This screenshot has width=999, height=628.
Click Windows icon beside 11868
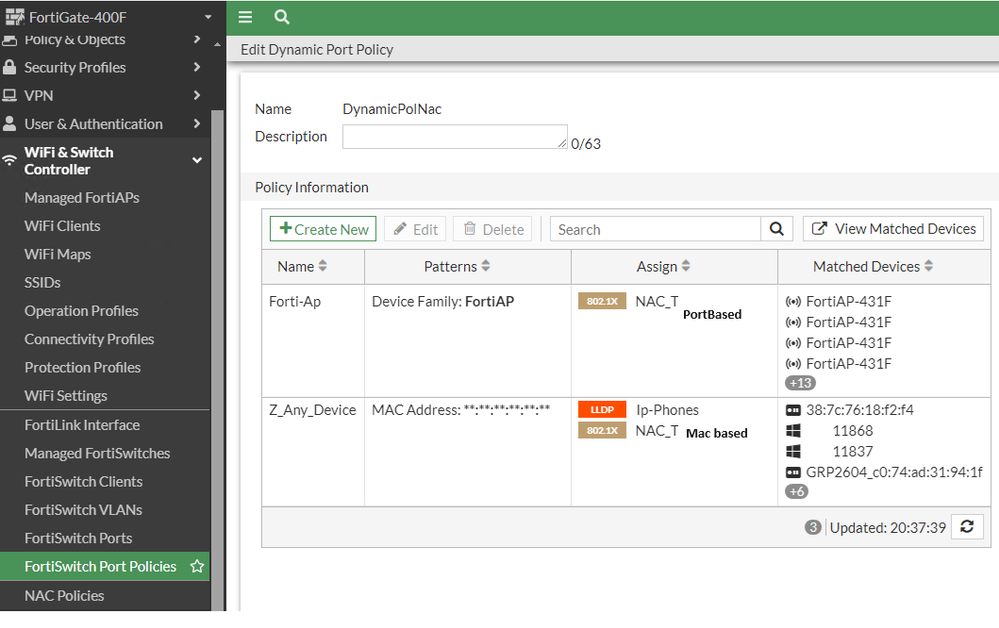click(793, 431)
